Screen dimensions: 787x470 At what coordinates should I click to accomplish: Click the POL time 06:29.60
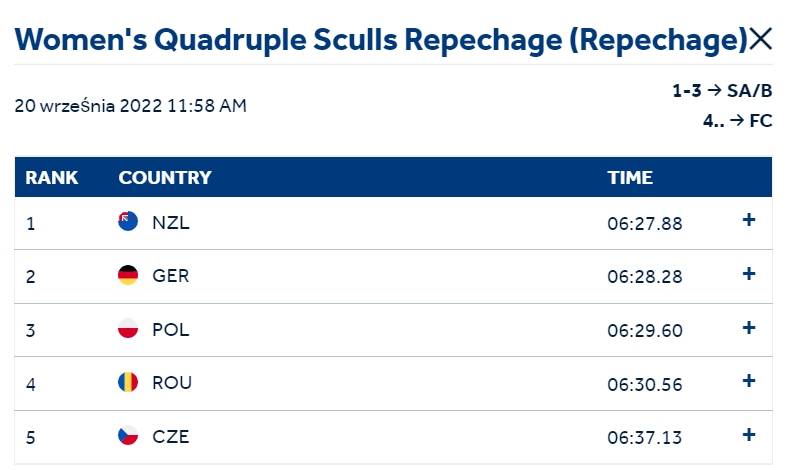click(645, 330)
